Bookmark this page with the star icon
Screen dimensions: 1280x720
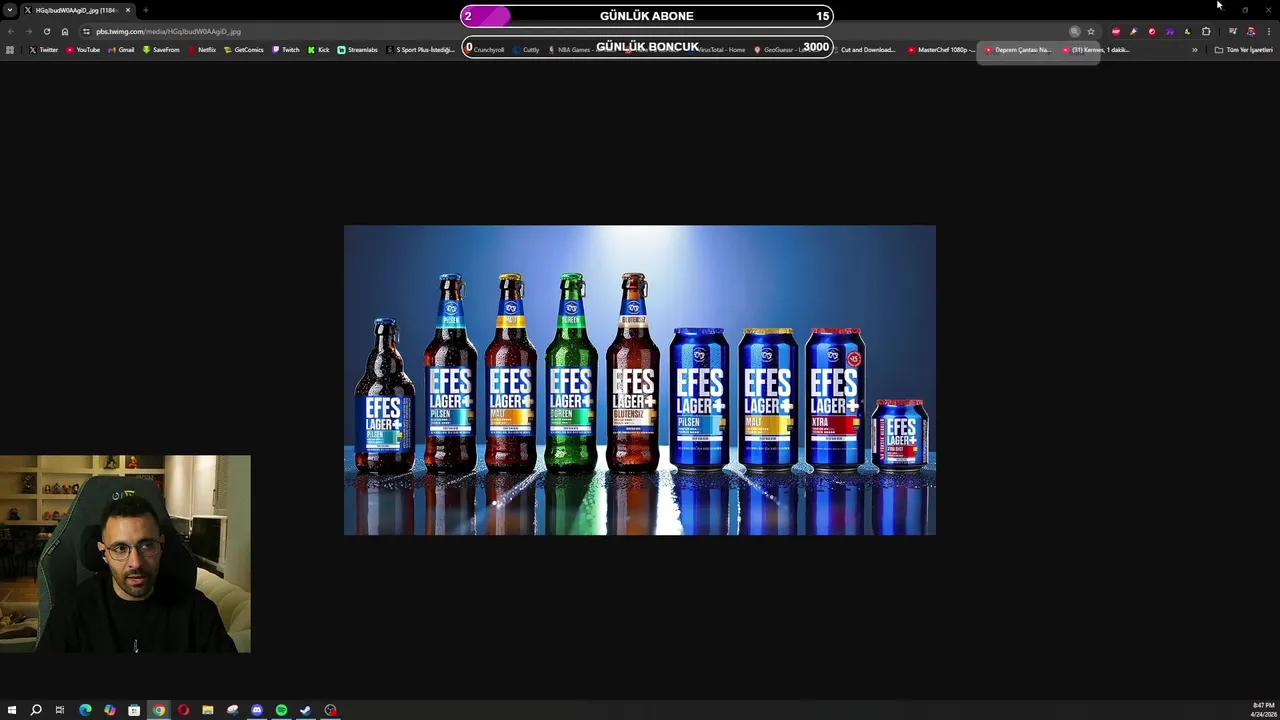click(1091, 31)
